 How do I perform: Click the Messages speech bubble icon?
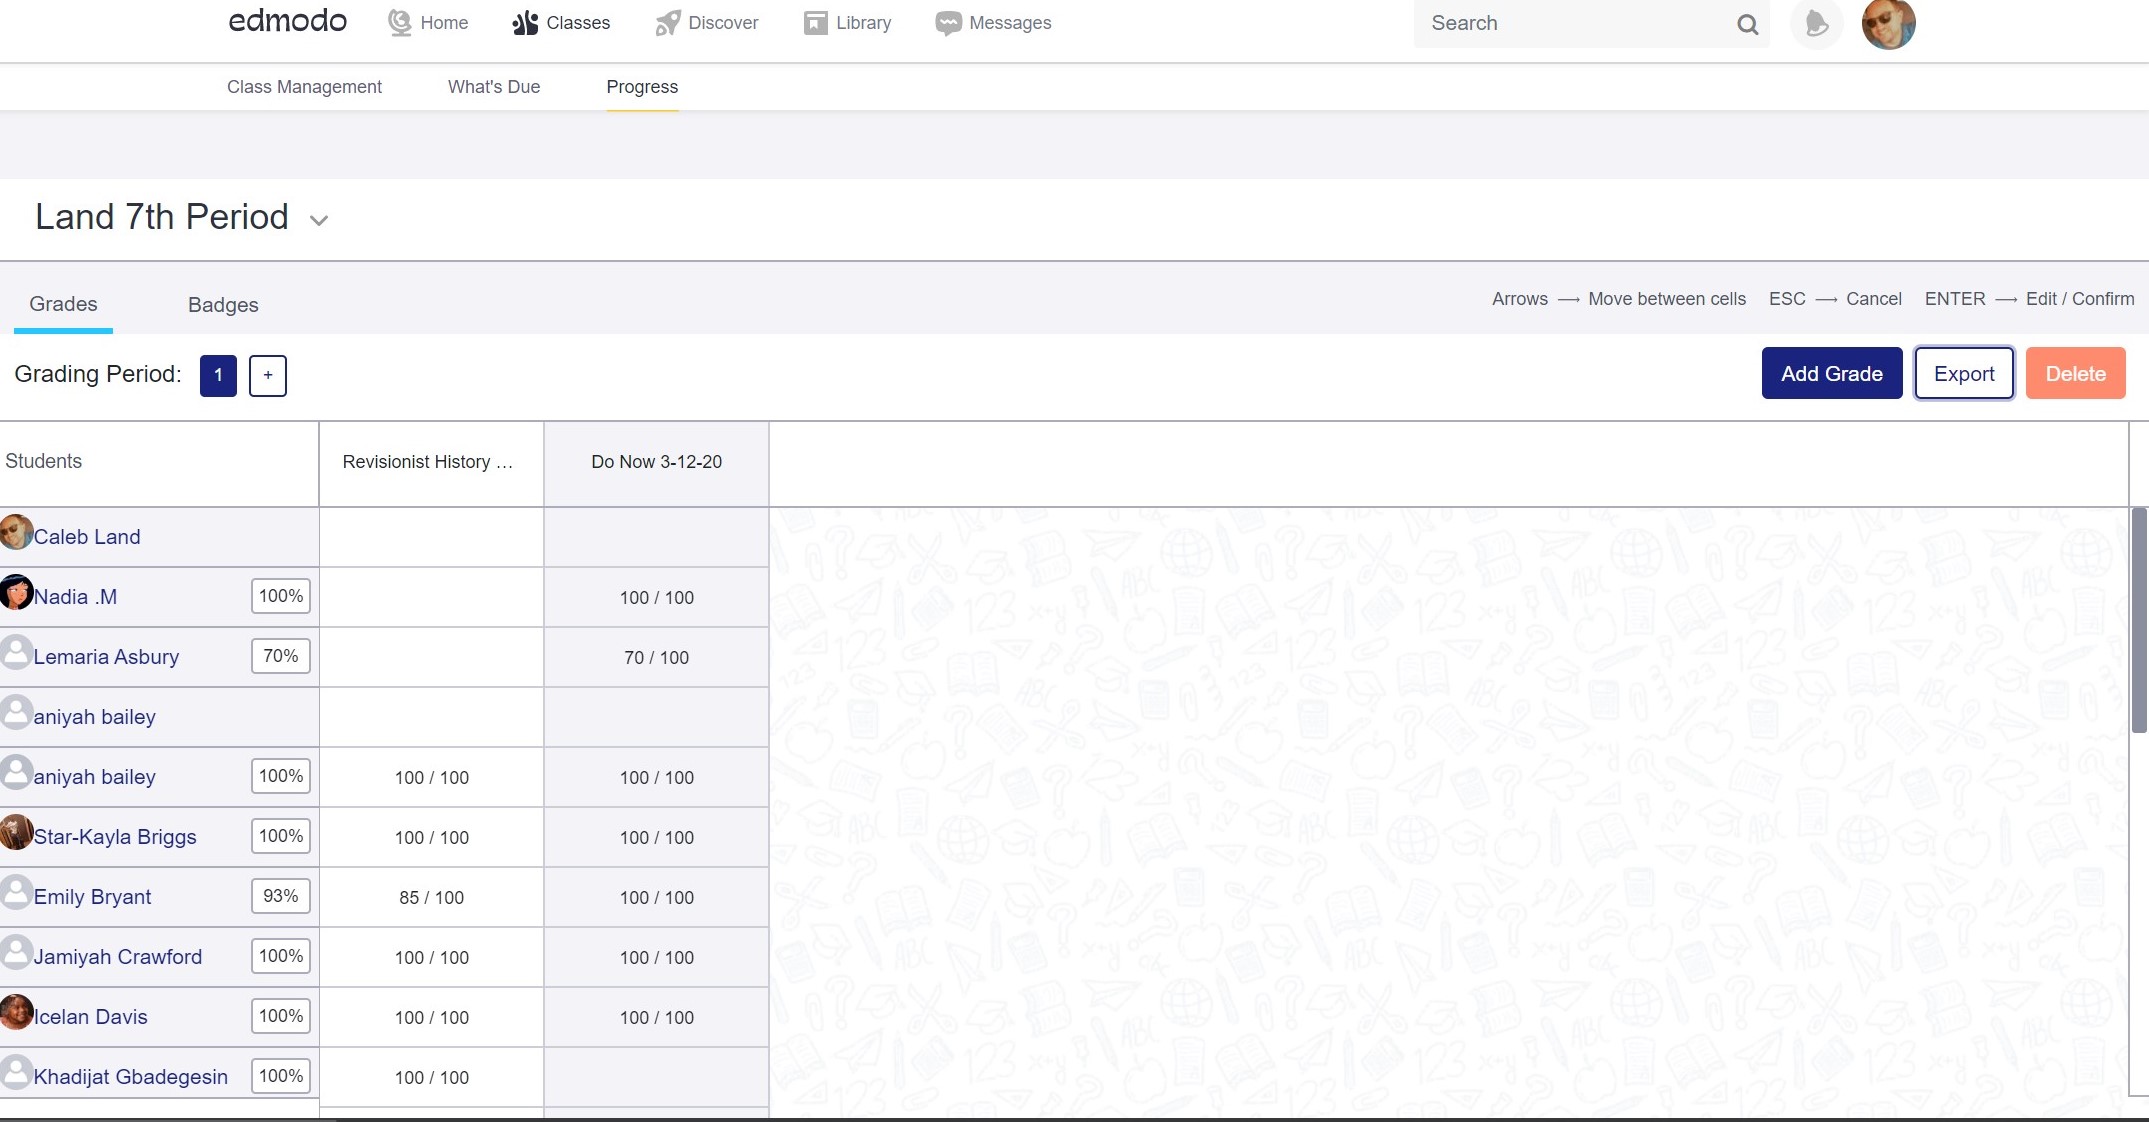(948, 23)
